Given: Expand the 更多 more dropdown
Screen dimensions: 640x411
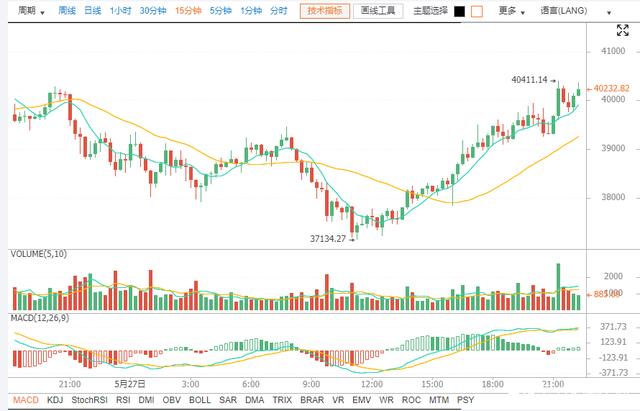Looking at the screenshot, I should pos(511,11).
